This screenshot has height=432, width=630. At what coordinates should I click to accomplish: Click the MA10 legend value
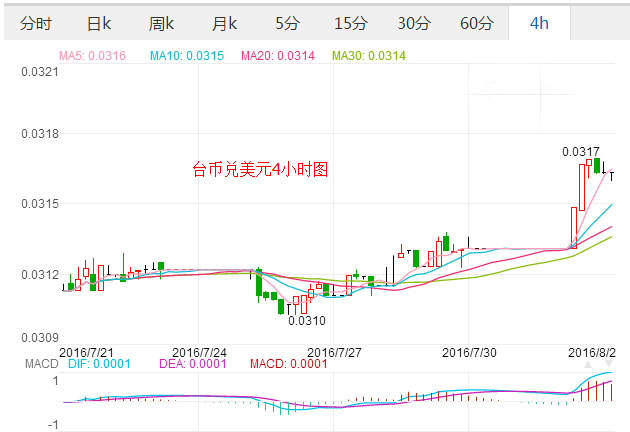(185, 55)
